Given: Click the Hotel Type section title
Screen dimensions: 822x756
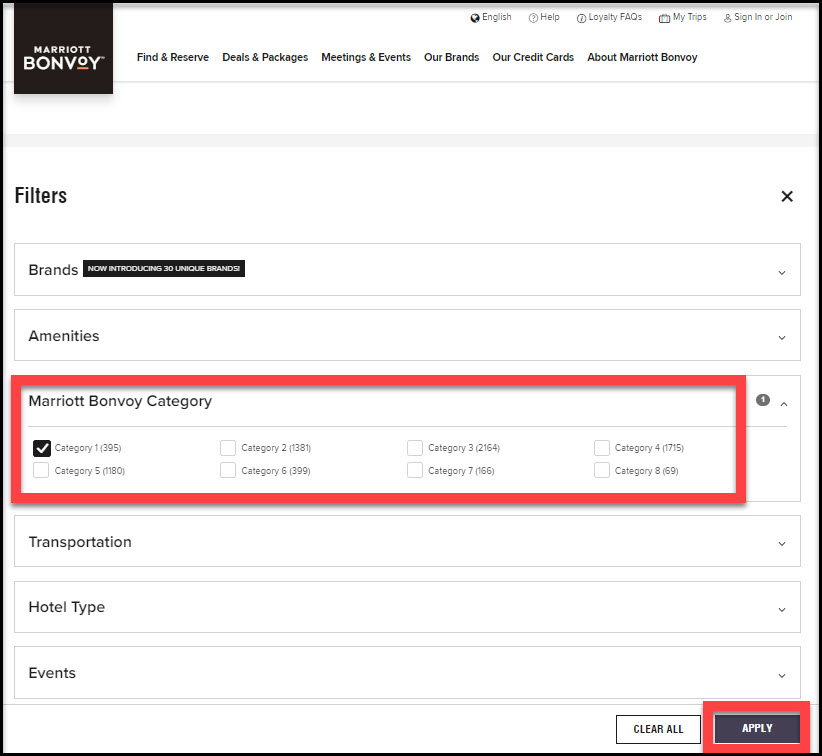Looking at the screenshot, I should 67,607.
